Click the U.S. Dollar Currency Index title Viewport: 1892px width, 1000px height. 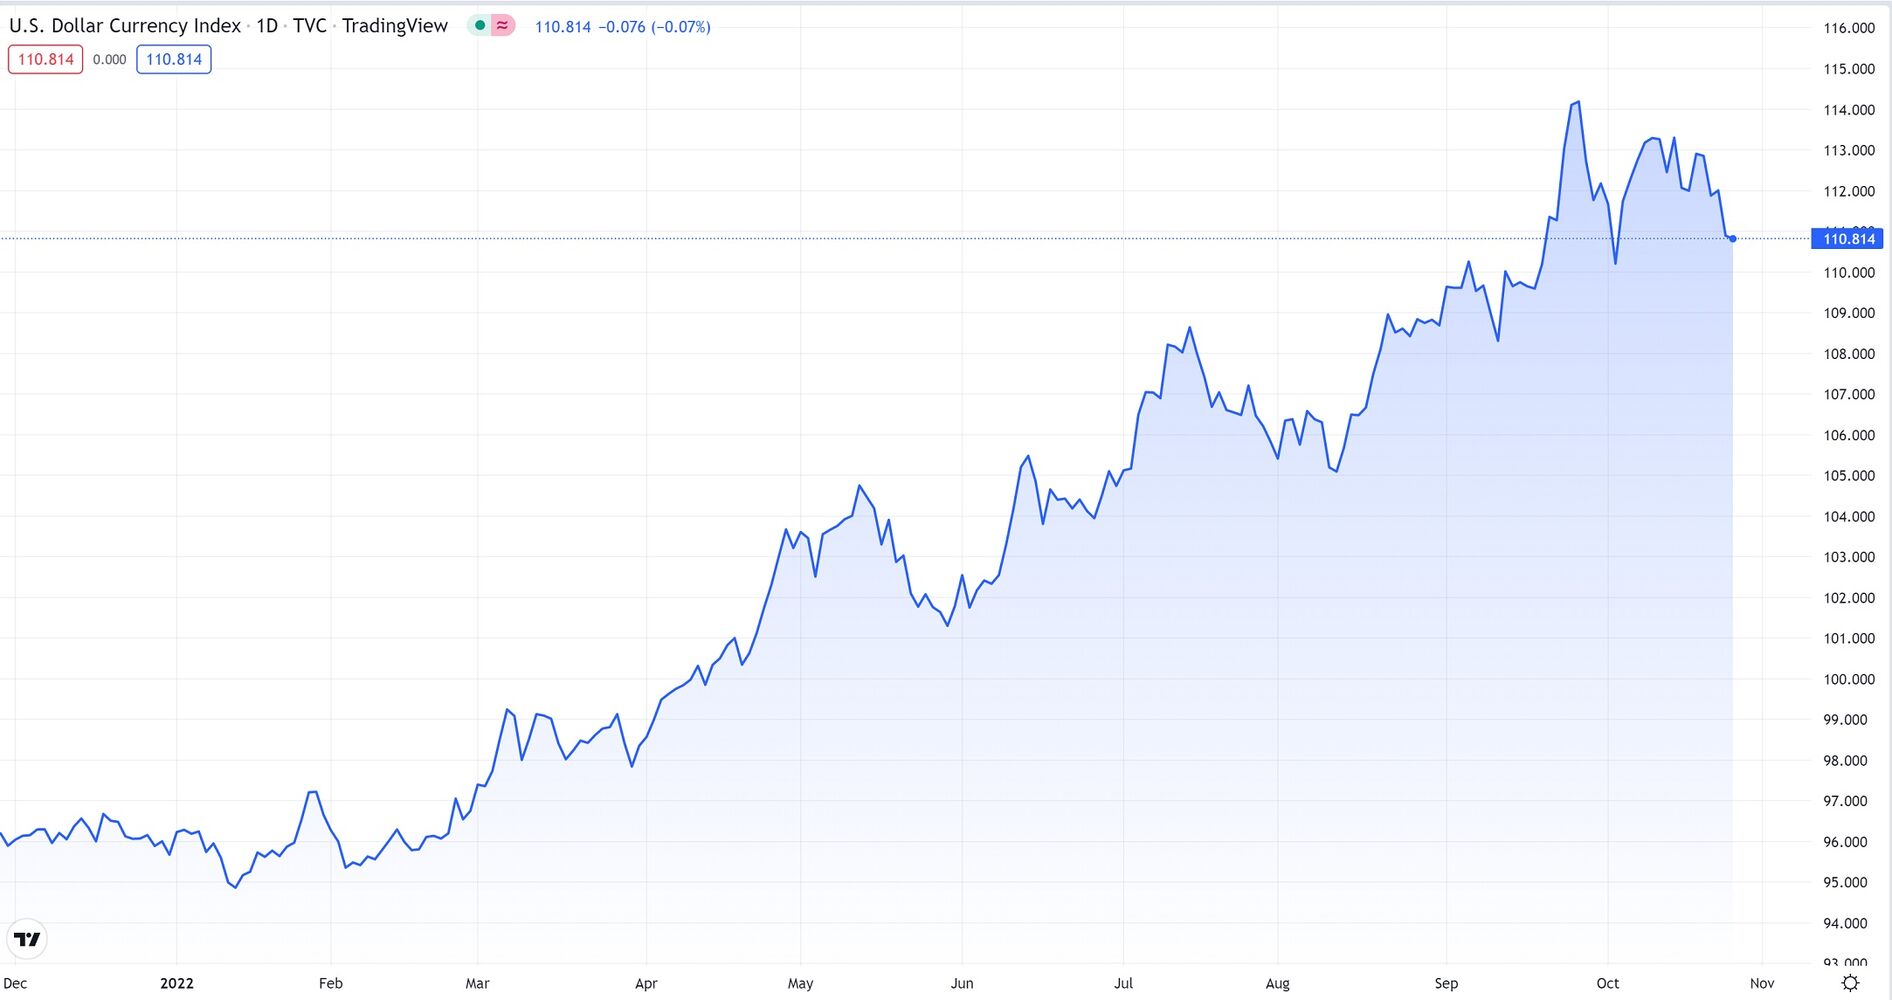(x=125, y=26)
